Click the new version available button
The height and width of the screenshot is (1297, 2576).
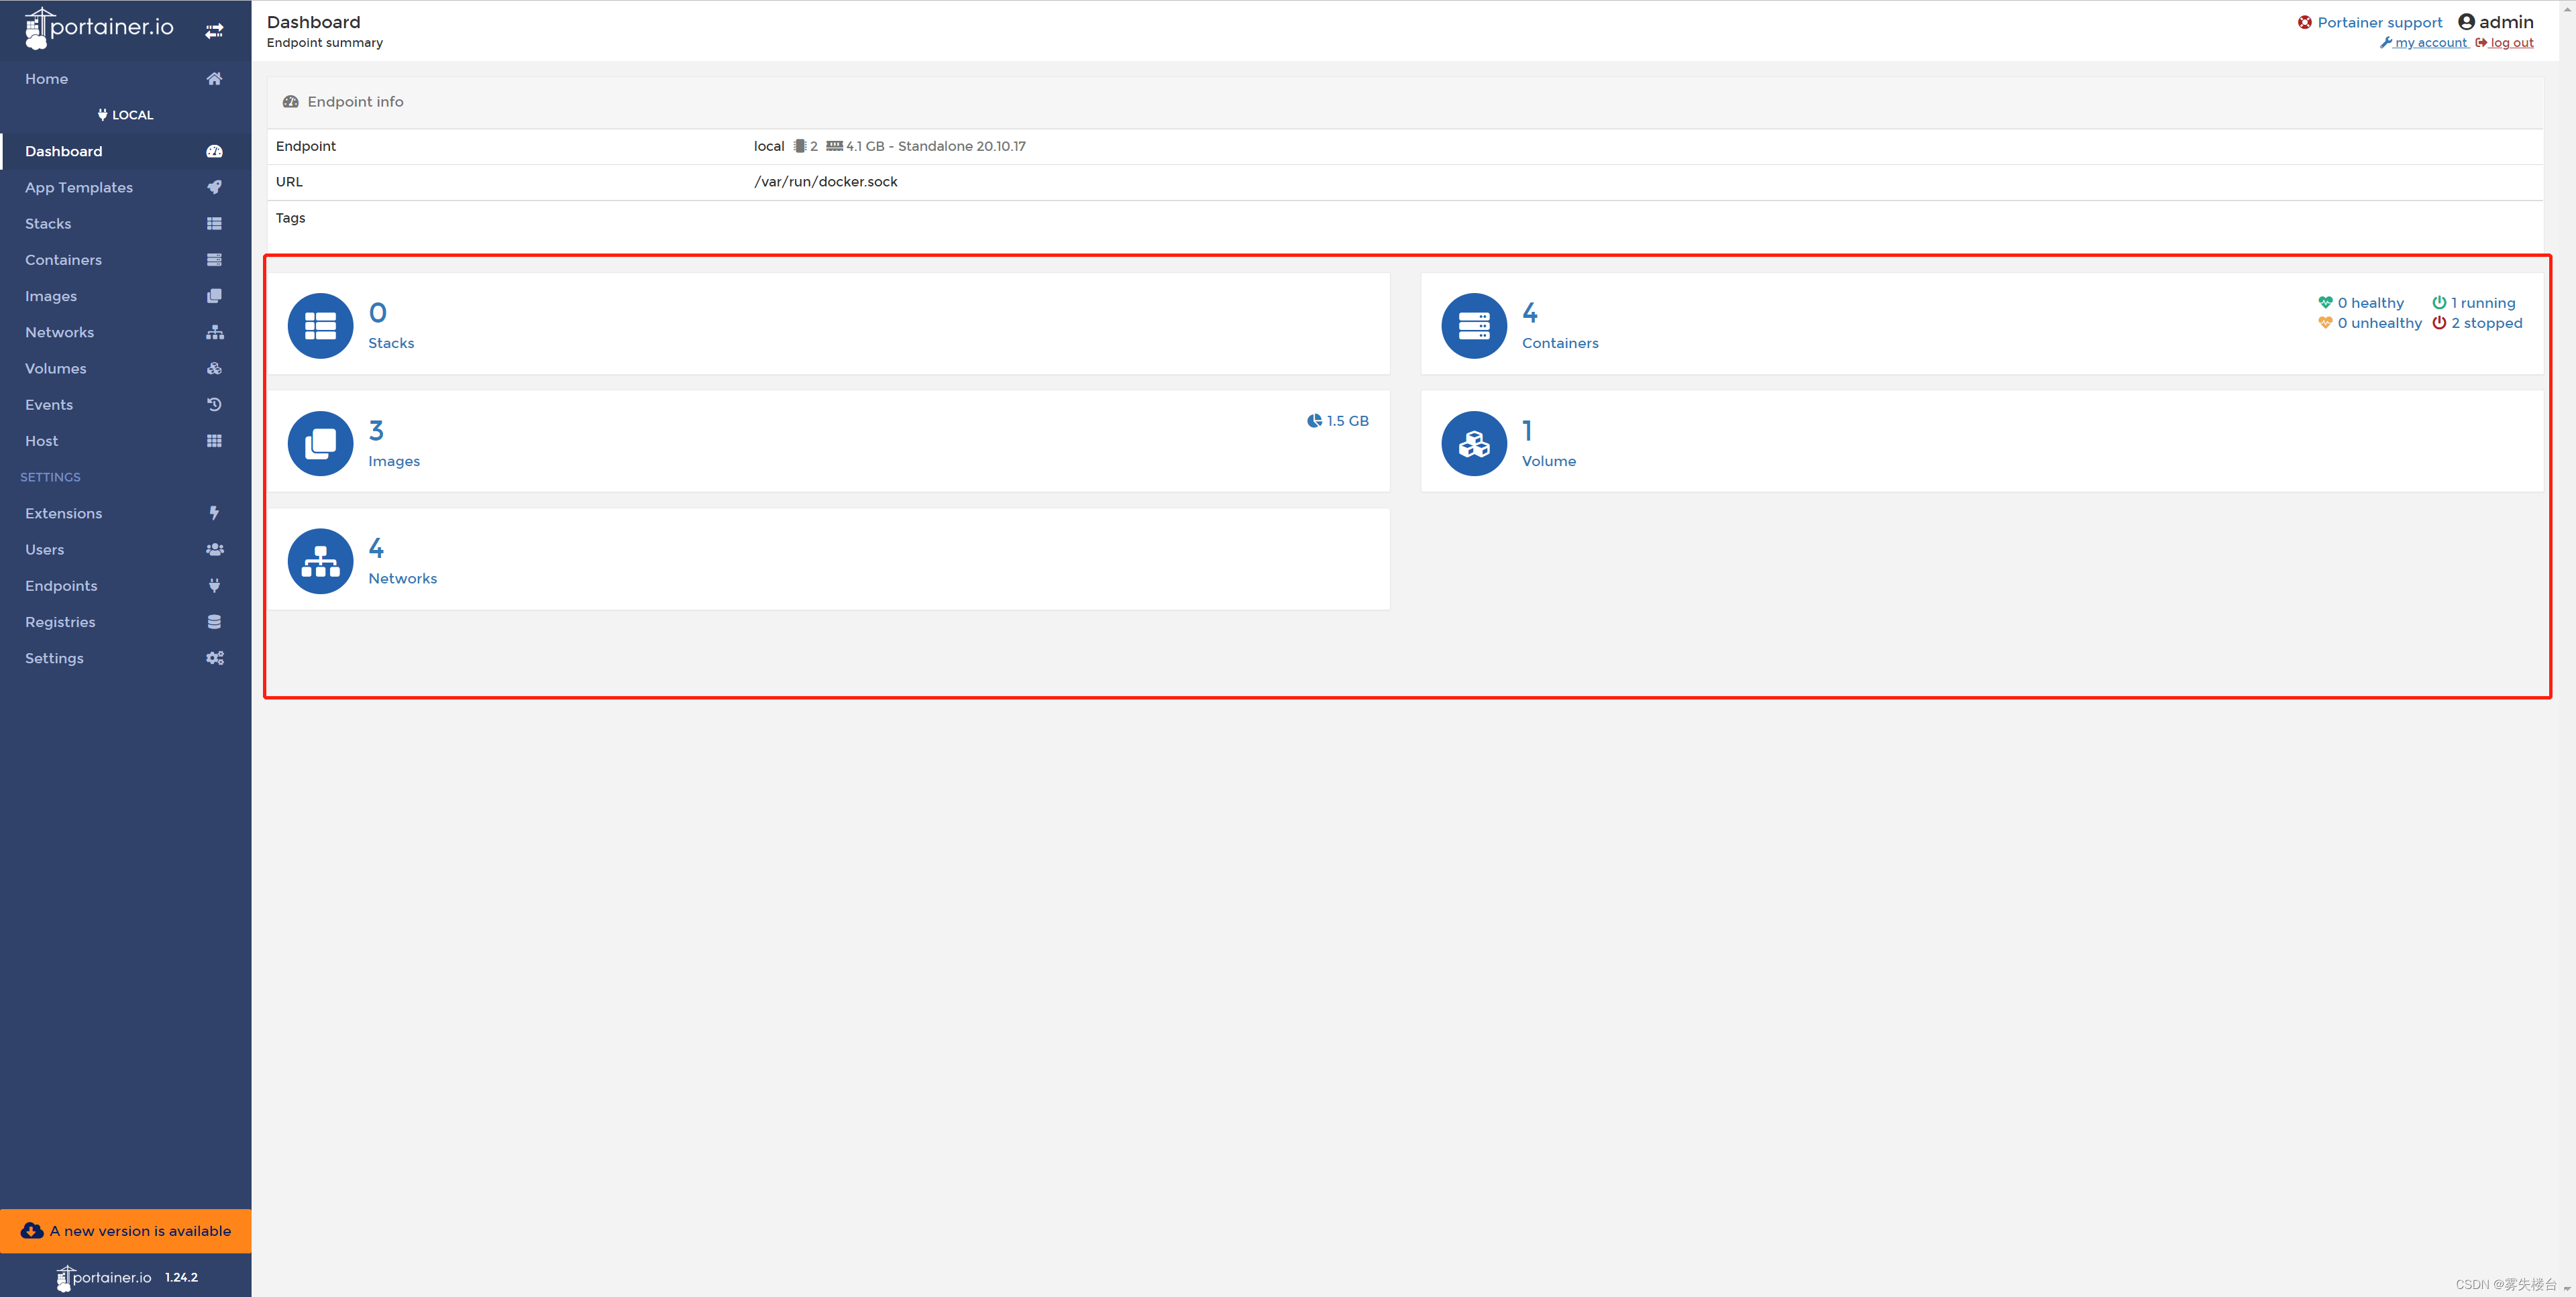click(x=124, y=1231)
